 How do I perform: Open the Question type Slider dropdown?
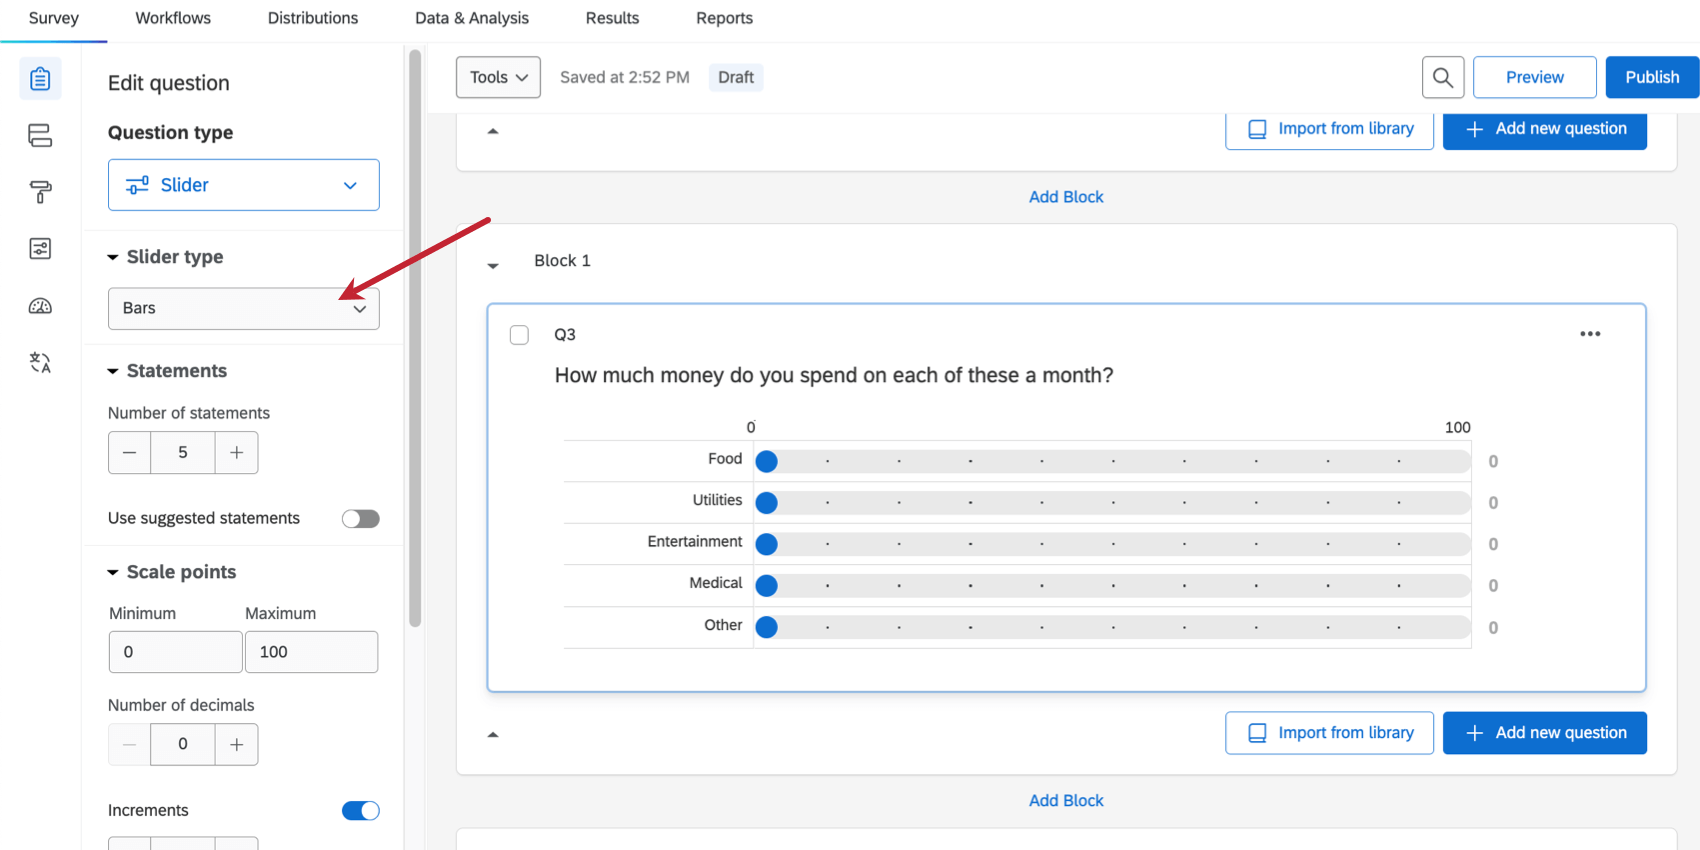243,185
